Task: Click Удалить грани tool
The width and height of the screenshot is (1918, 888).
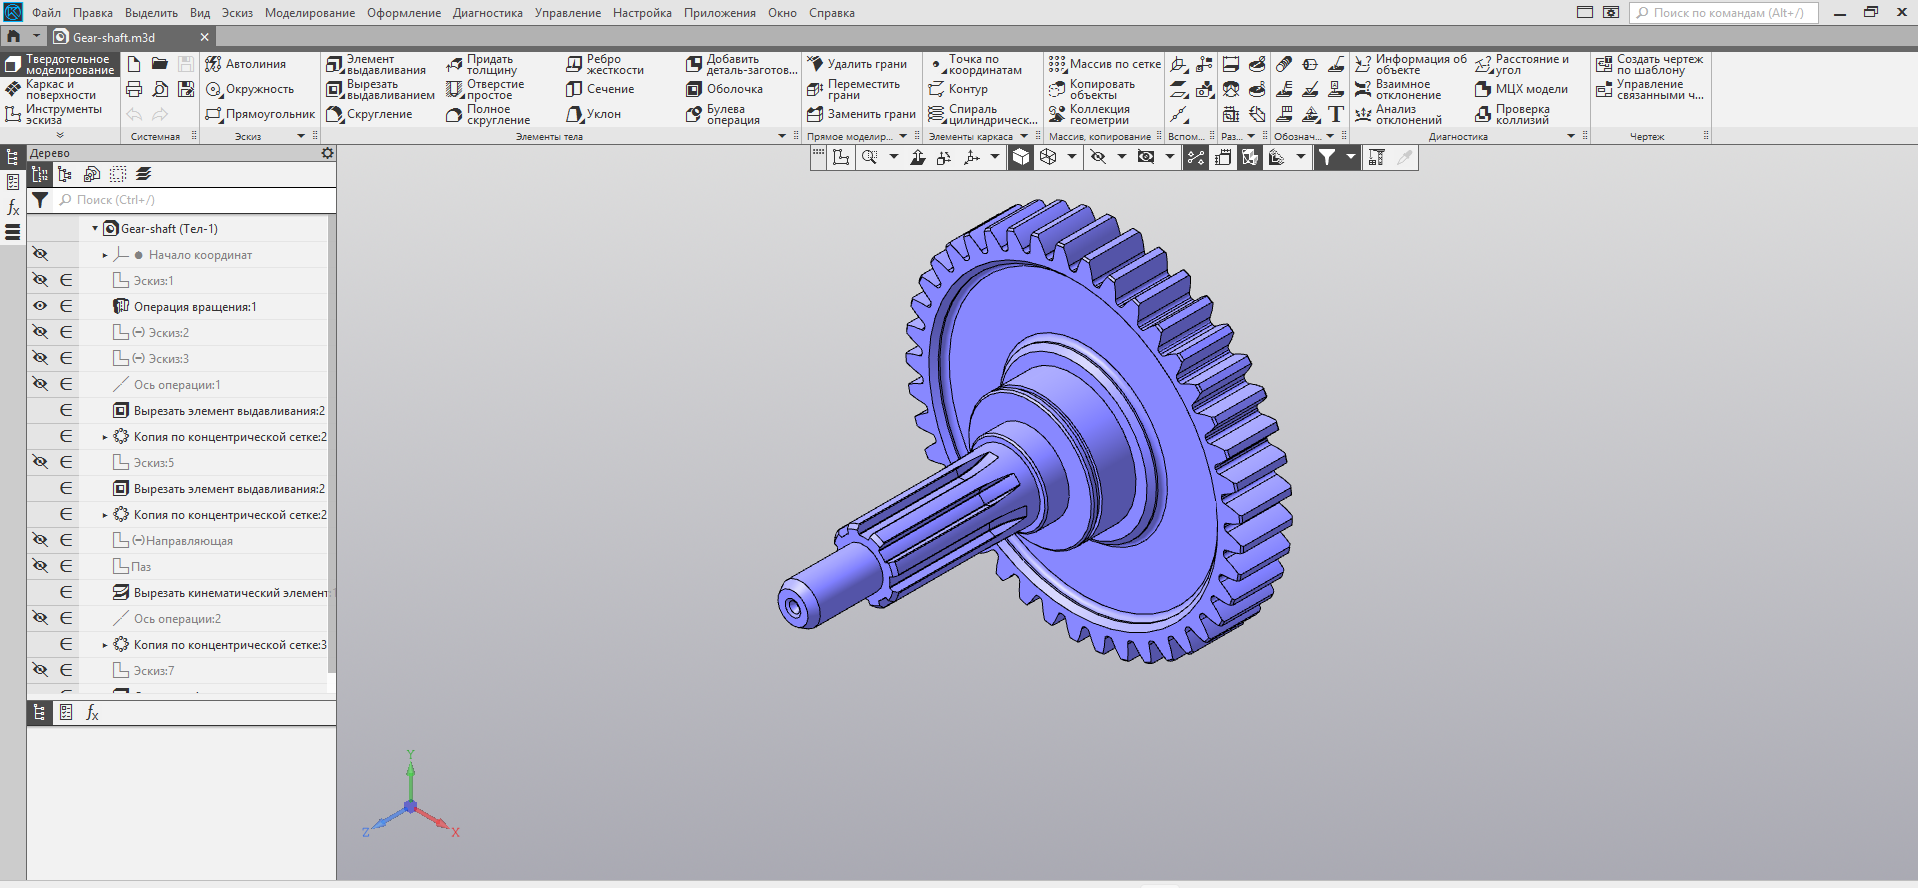Action: tap(857, 64)
